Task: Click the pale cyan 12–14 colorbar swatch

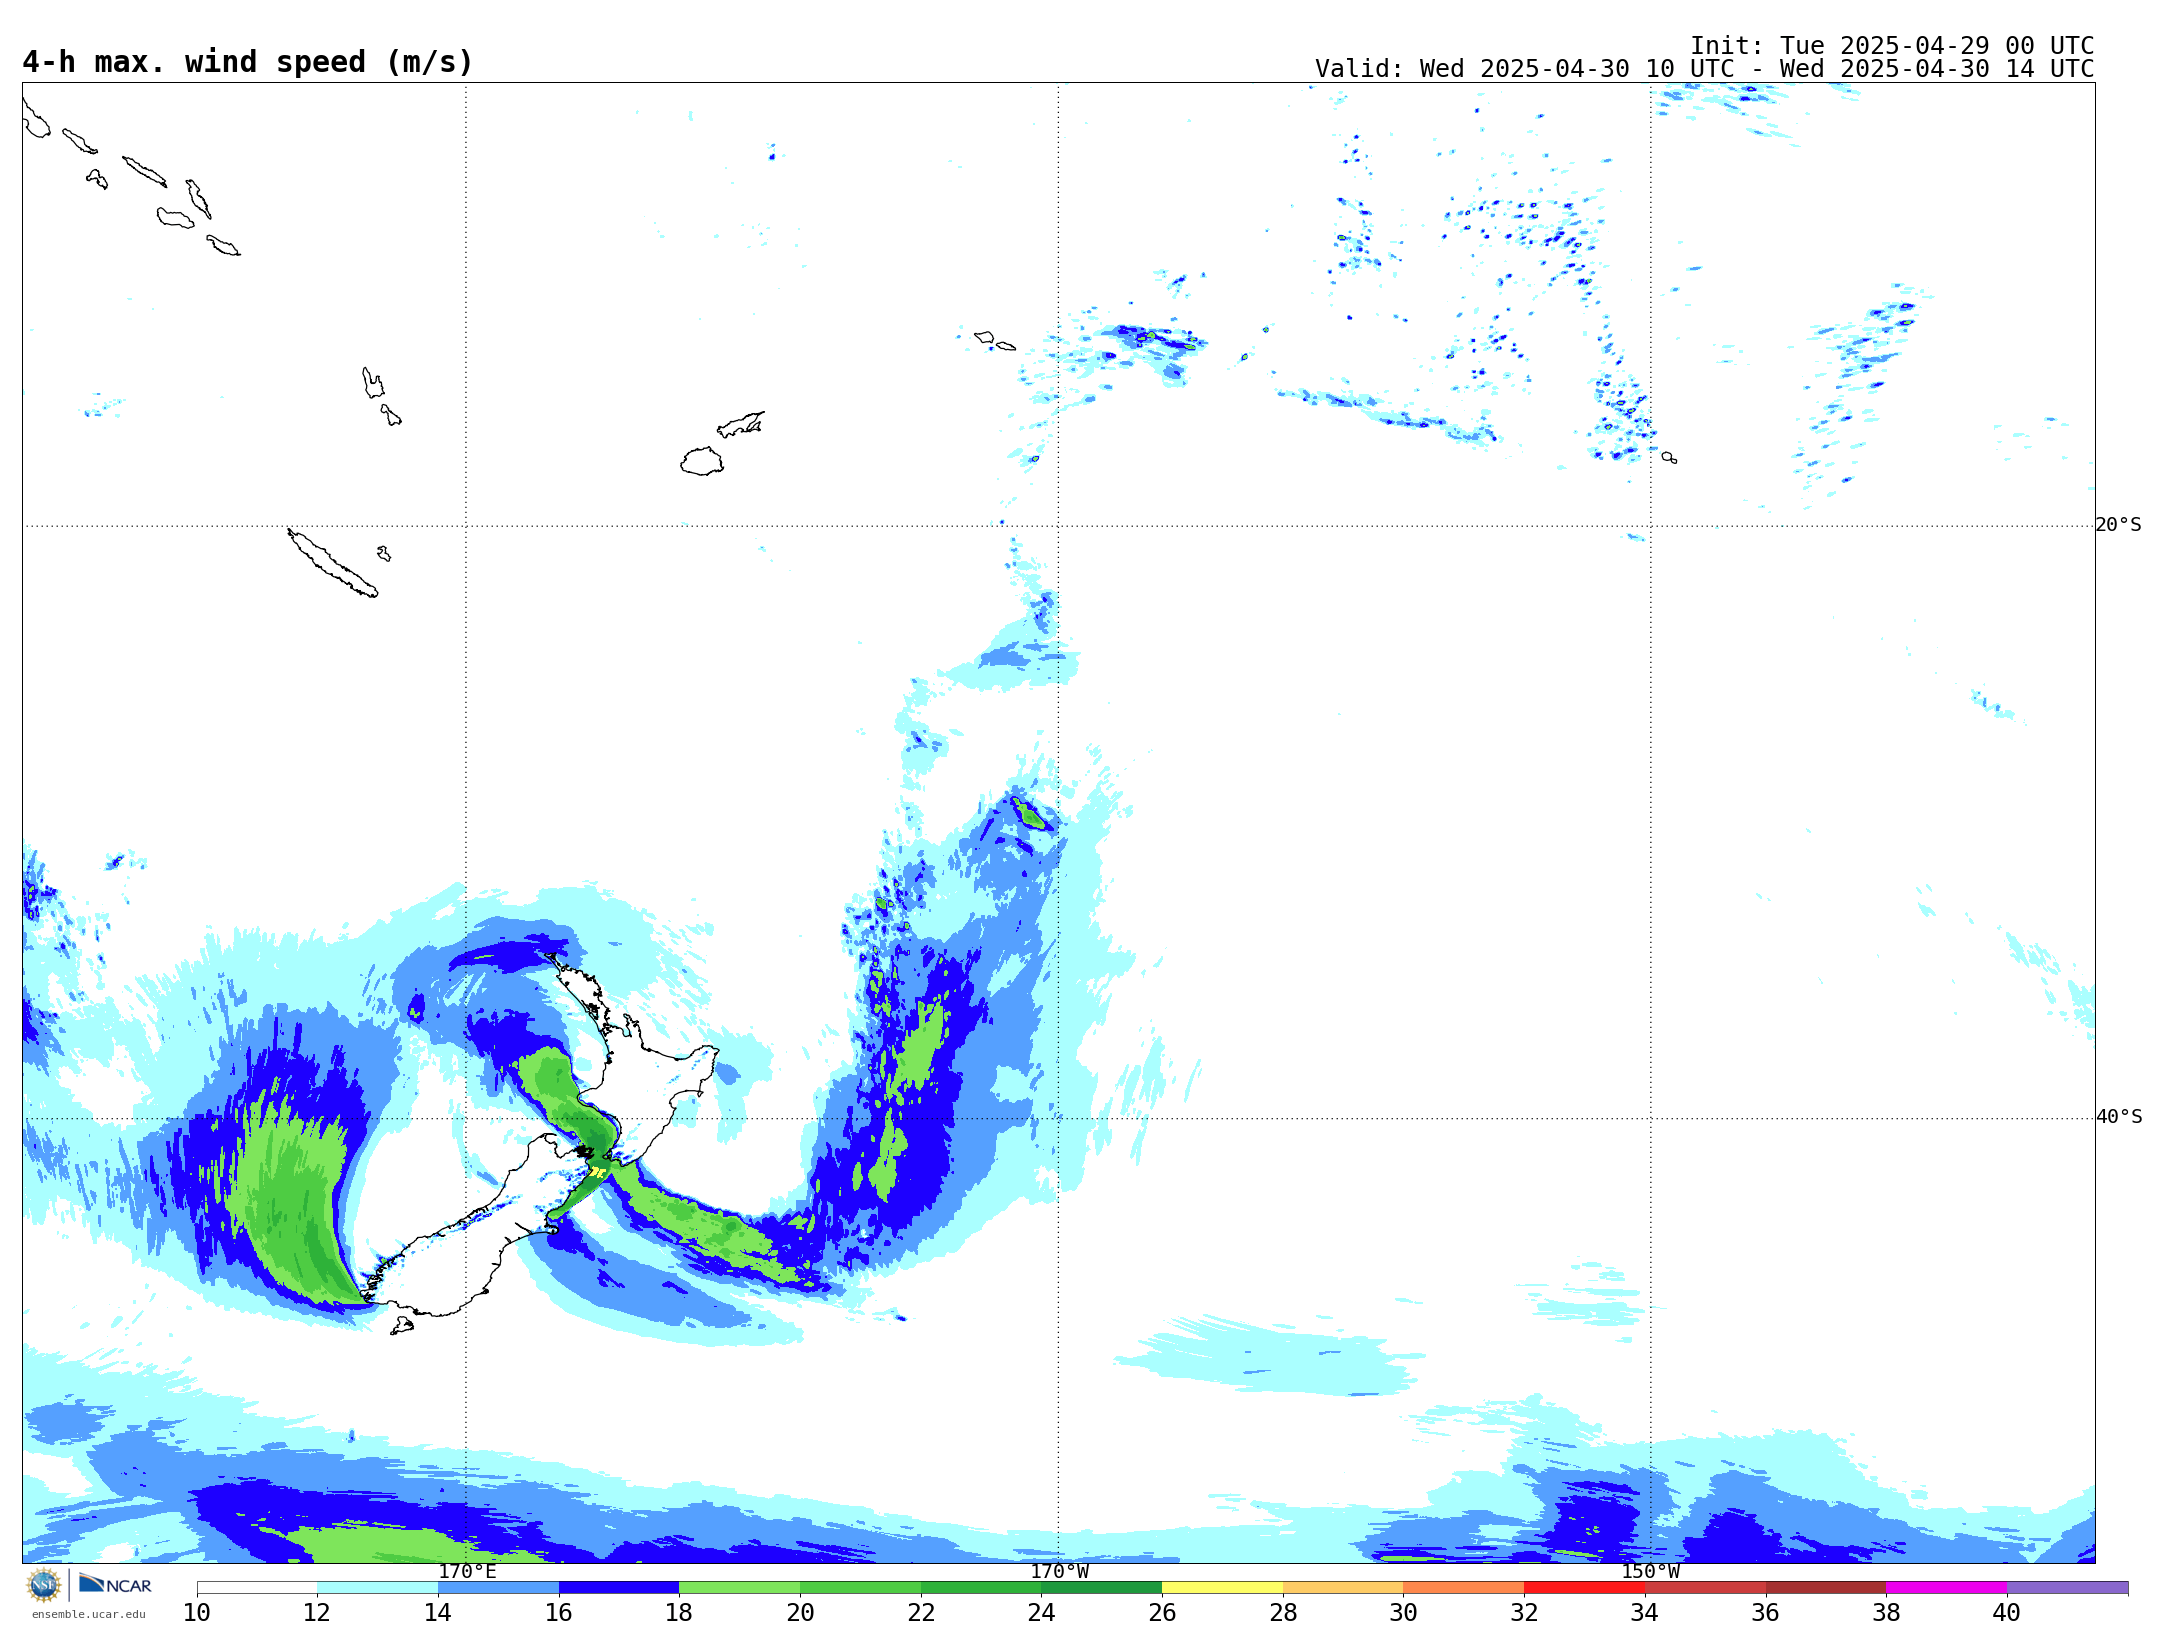Action: pyautogui.click(x=378, y=1588)
